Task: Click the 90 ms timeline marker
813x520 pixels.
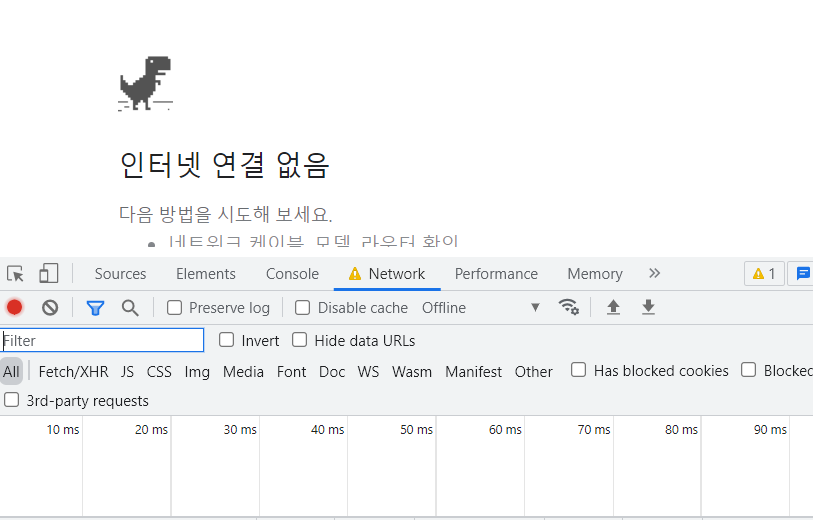Action: [x=770, y=430]
